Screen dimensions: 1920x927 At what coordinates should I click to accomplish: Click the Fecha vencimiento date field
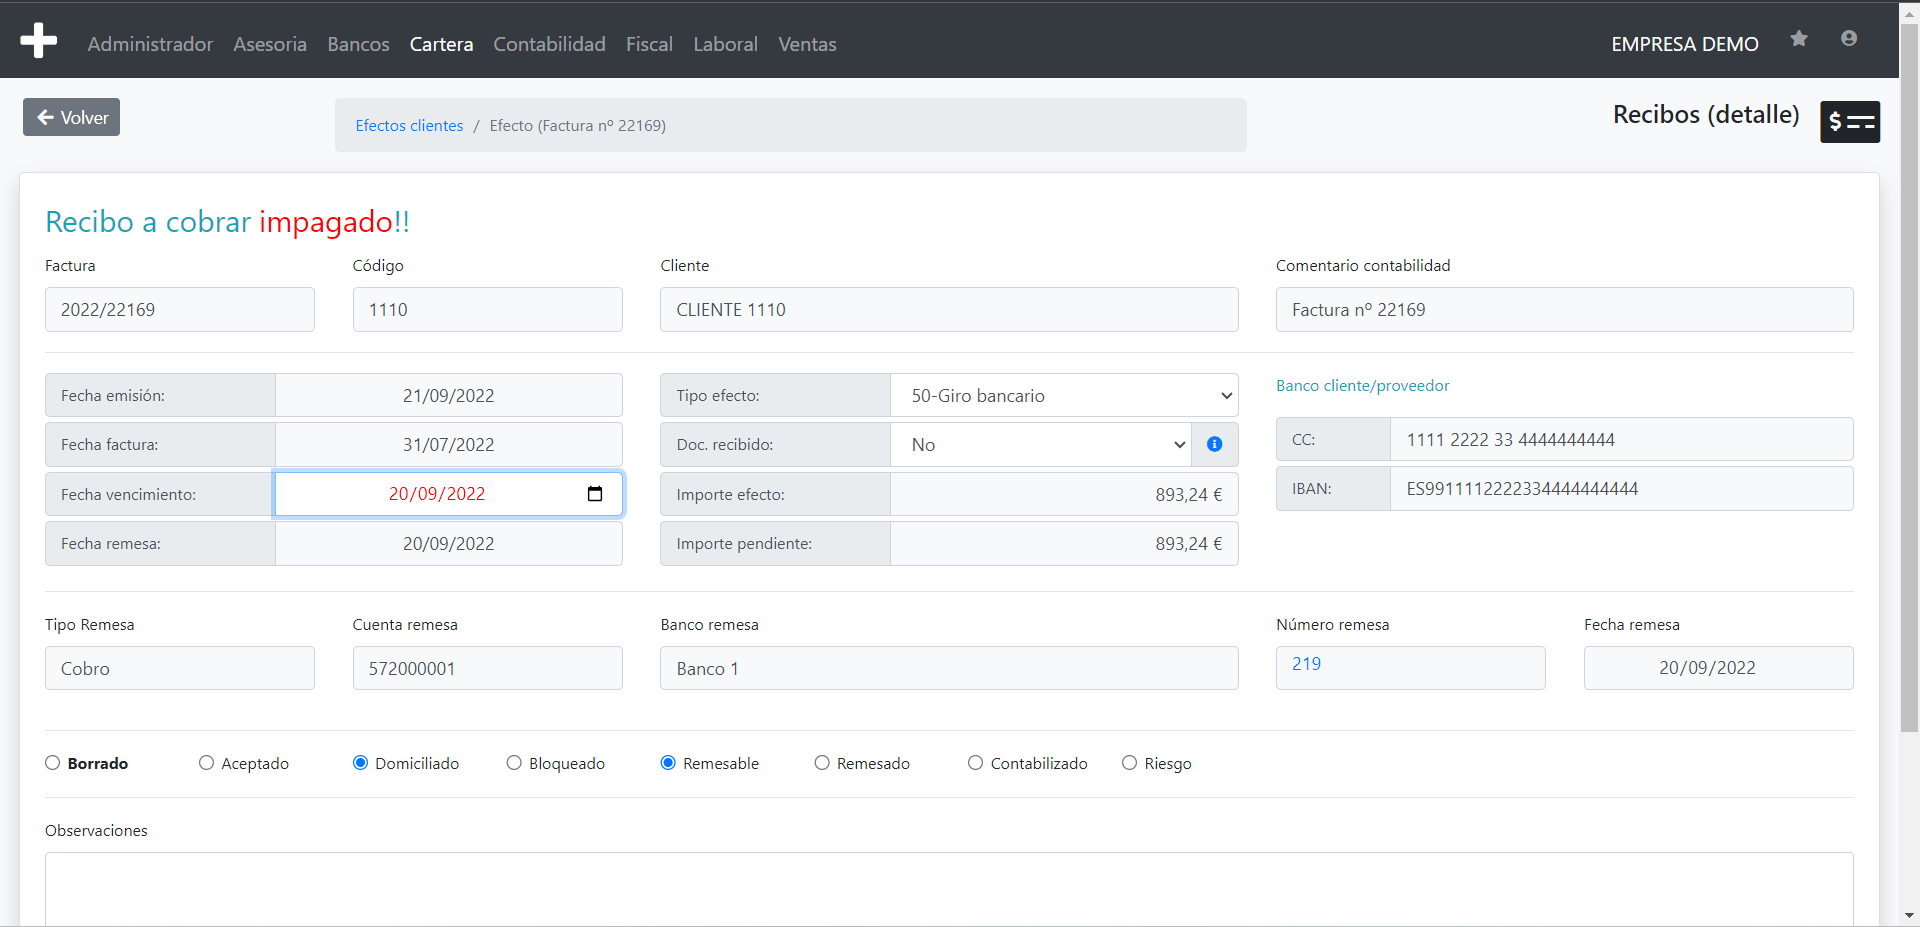[x=449, y=494]
